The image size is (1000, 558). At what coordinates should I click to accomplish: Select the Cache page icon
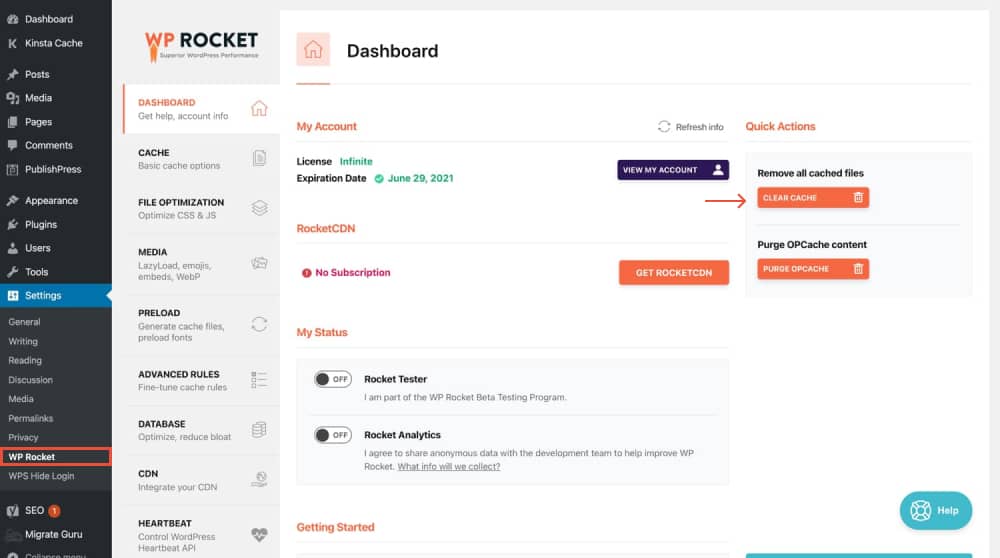259,158
